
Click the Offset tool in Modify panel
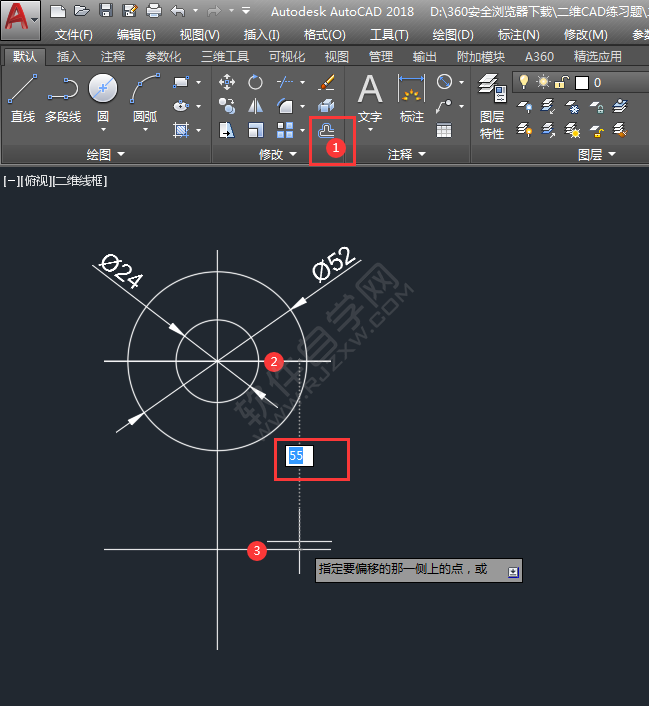click(327, 130)
